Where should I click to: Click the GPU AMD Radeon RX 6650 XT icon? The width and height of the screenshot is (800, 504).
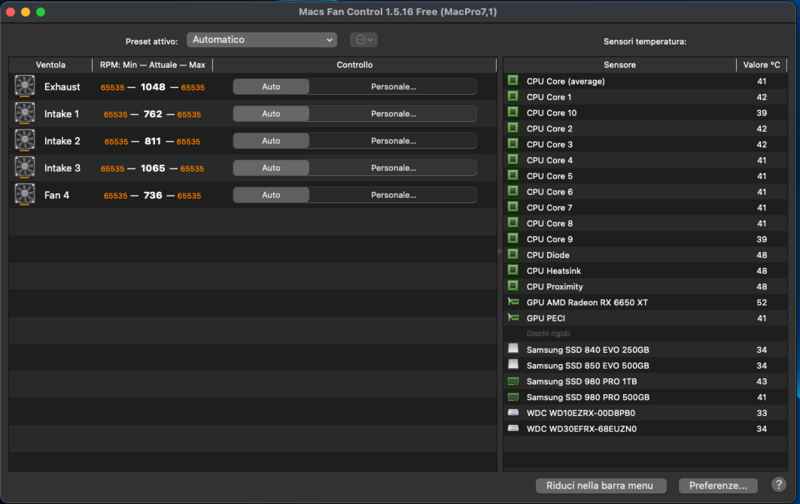coord(513,302)
